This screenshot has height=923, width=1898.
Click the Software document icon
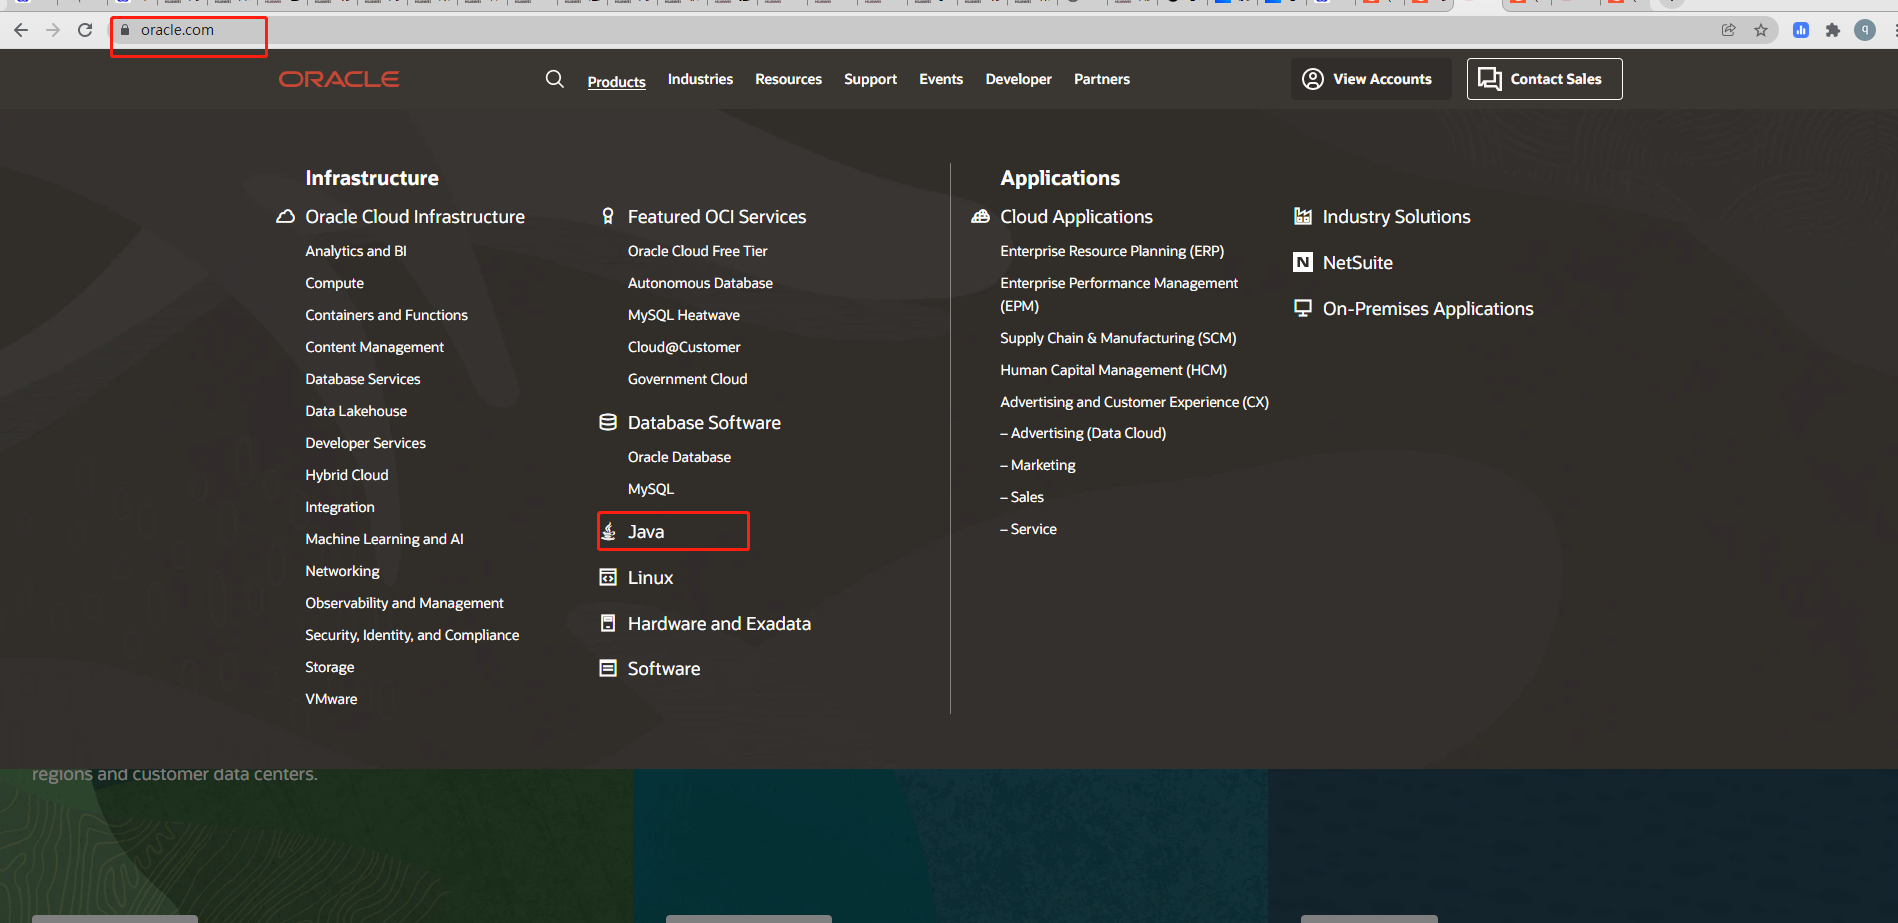(608, 668)
